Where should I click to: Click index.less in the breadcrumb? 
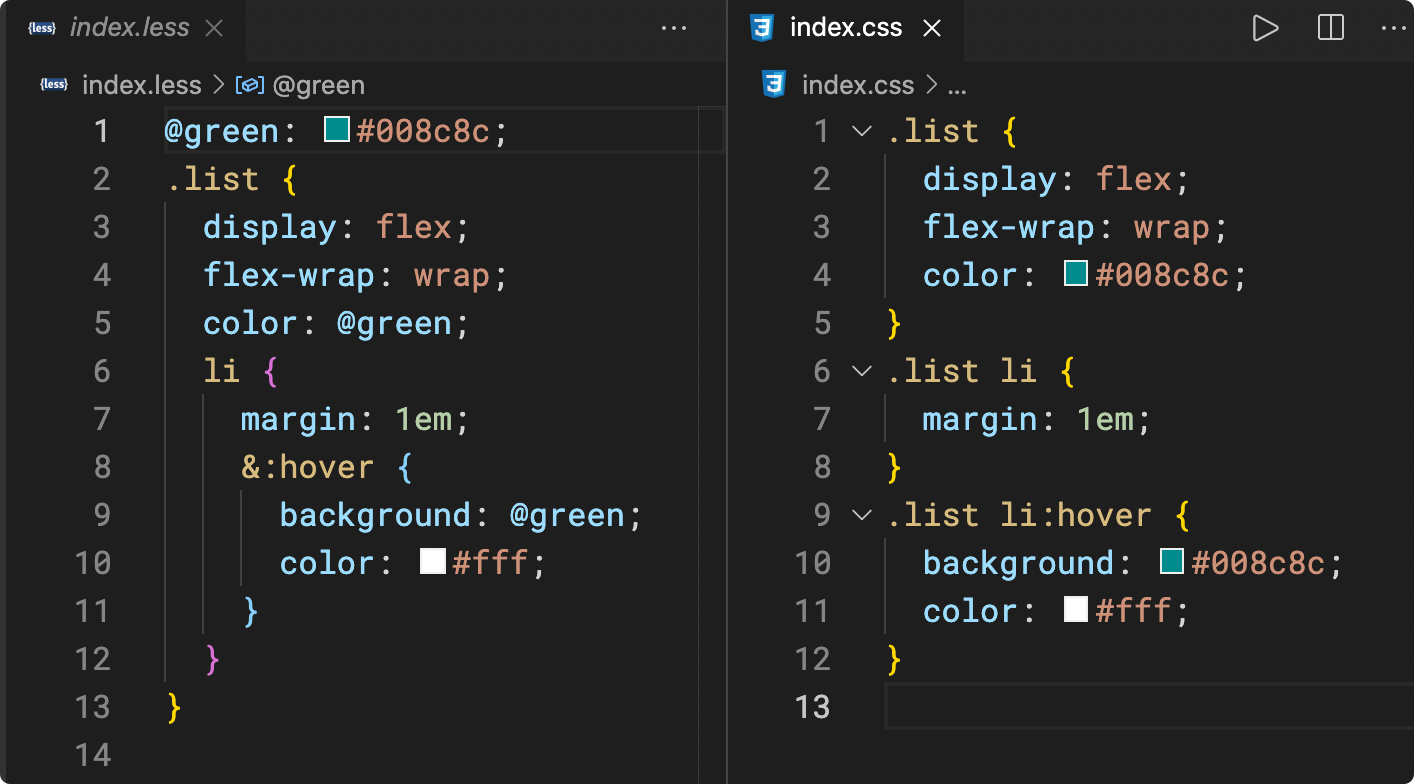(x=141, y=85)
